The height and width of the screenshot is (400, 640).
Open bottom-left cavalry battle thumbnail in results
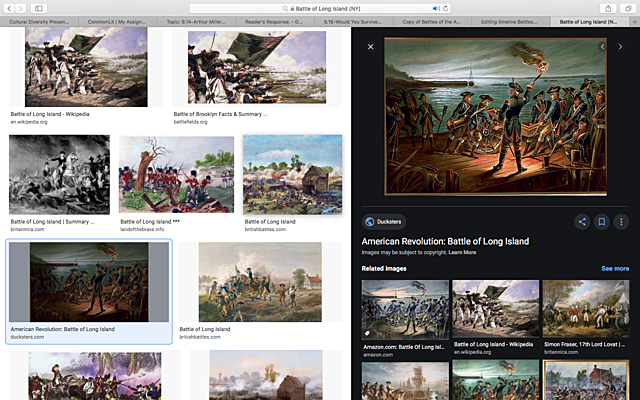point(95,376)
